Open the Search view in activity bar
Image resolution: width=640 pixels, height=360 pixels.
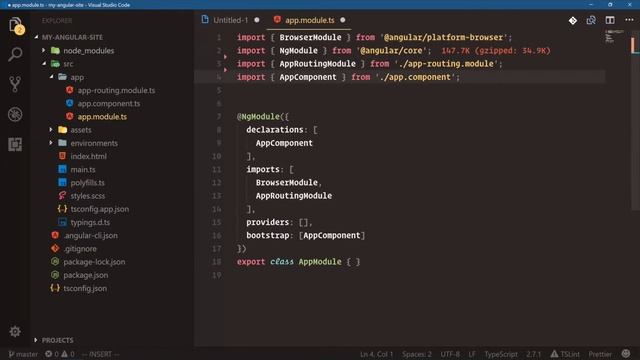tap(15, 54)
